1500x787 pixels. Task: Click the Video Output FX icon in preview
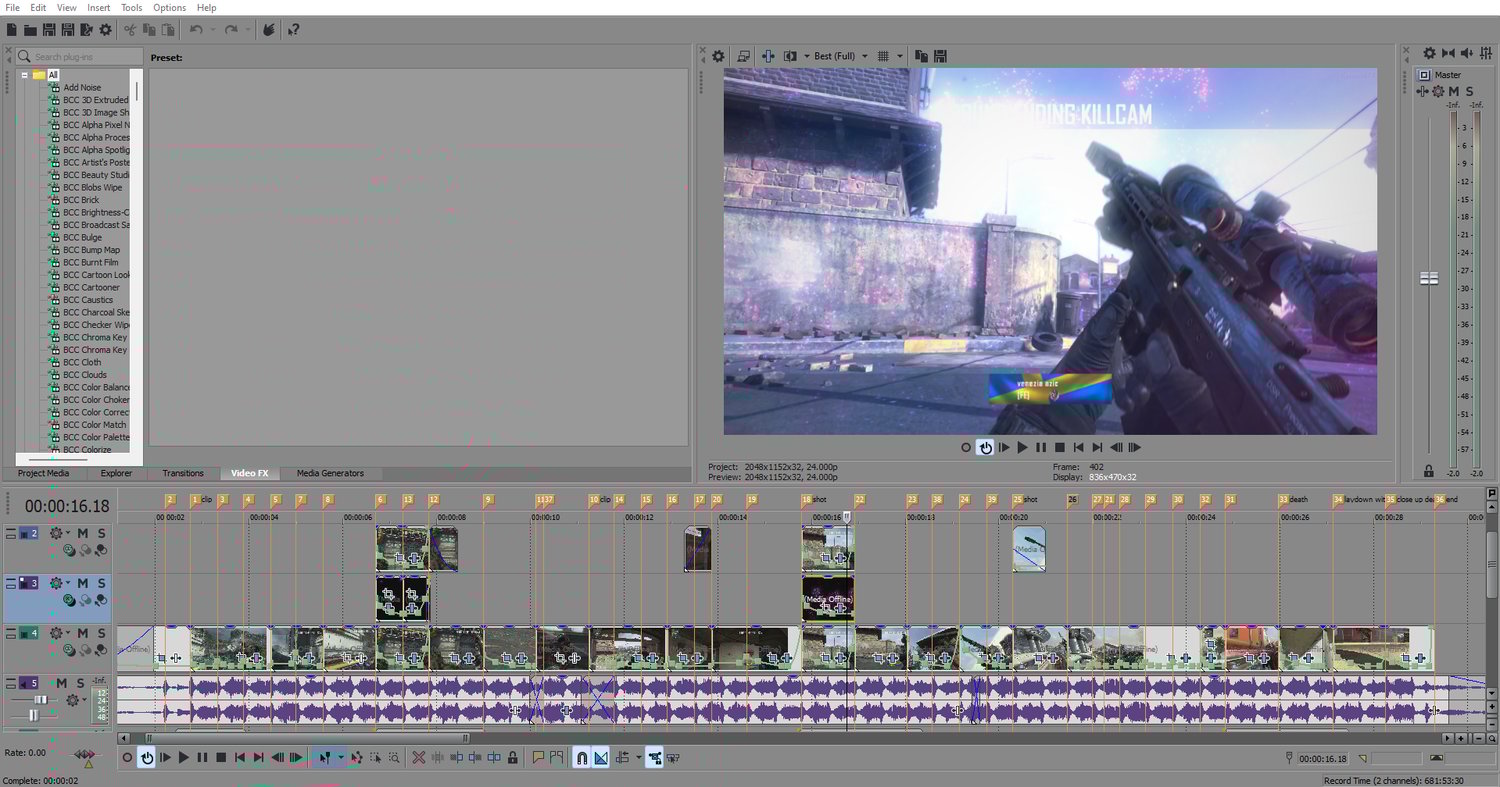[768, 56]
